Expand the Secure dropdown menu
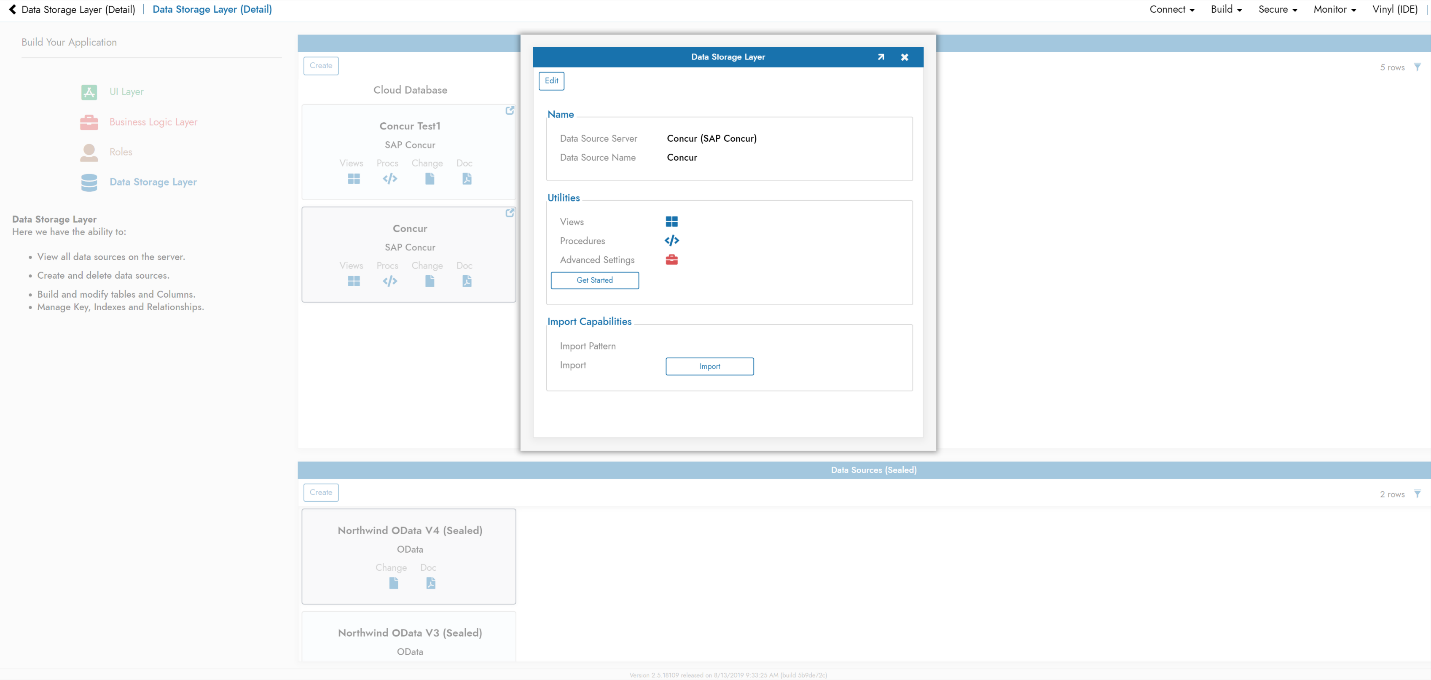This screenshot has width=1431, height=680. (1278, 10)
